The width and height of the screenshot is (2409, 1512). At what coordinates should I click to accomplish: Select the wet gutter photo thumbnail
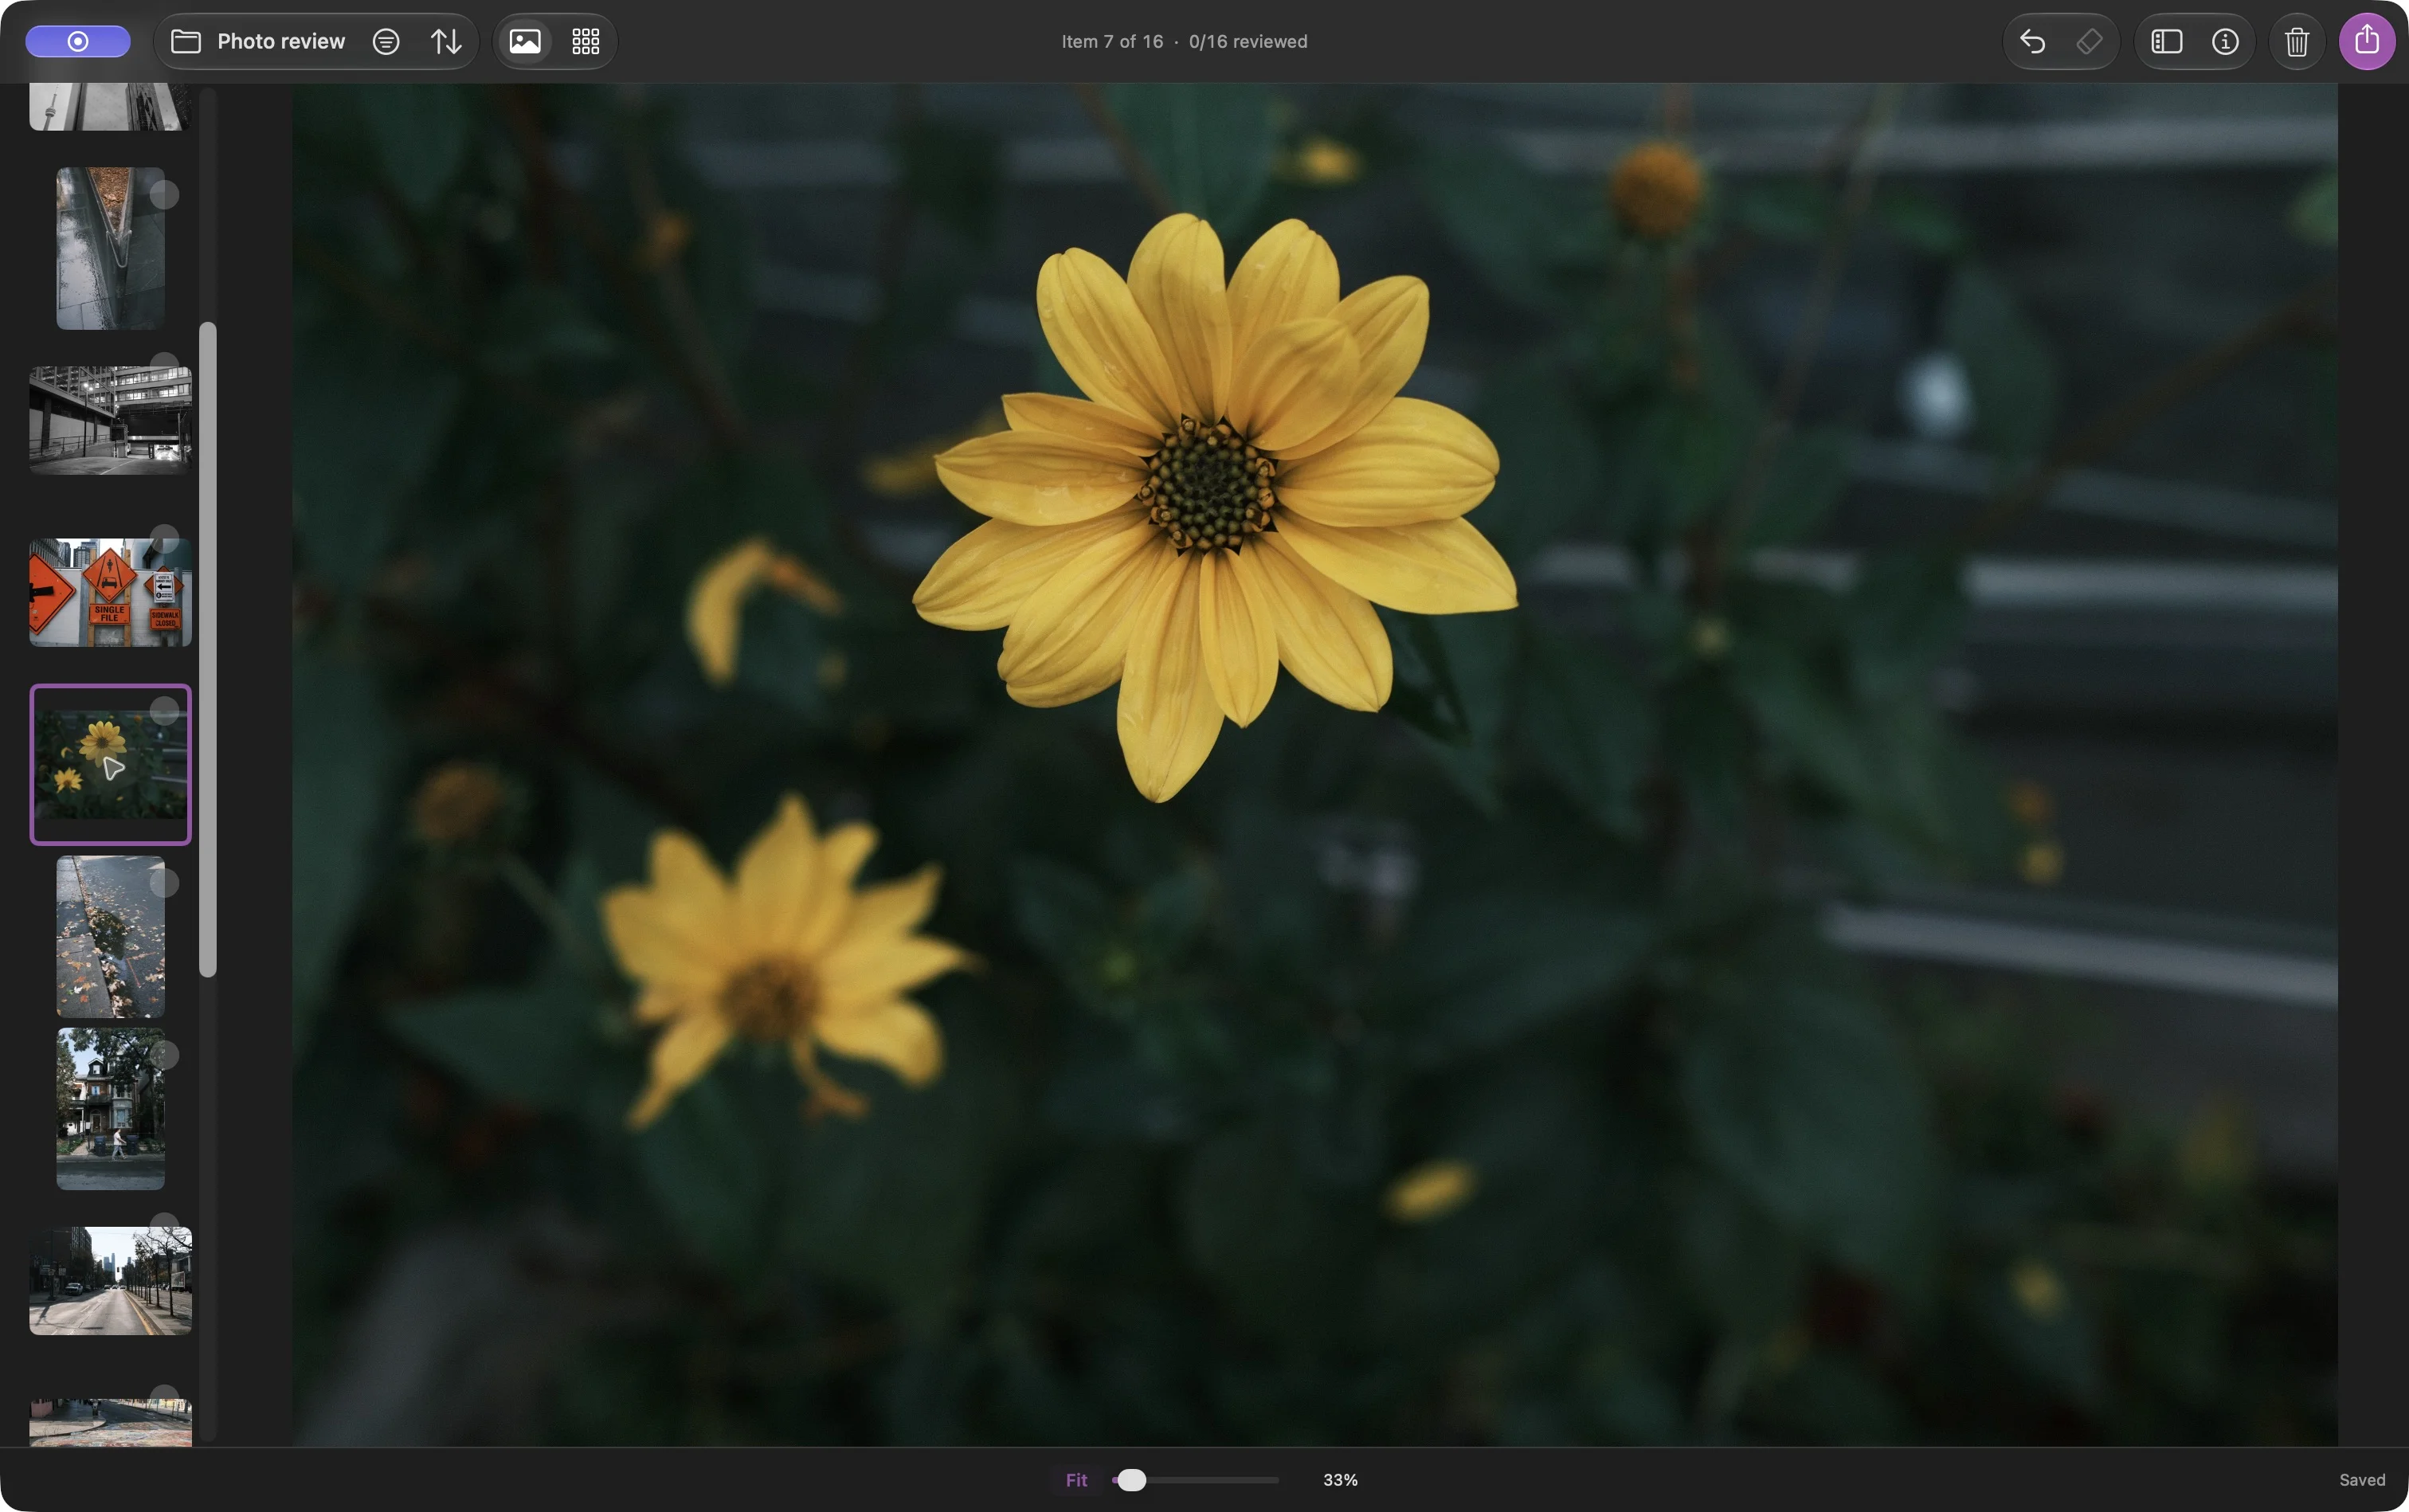click(110, 248)
